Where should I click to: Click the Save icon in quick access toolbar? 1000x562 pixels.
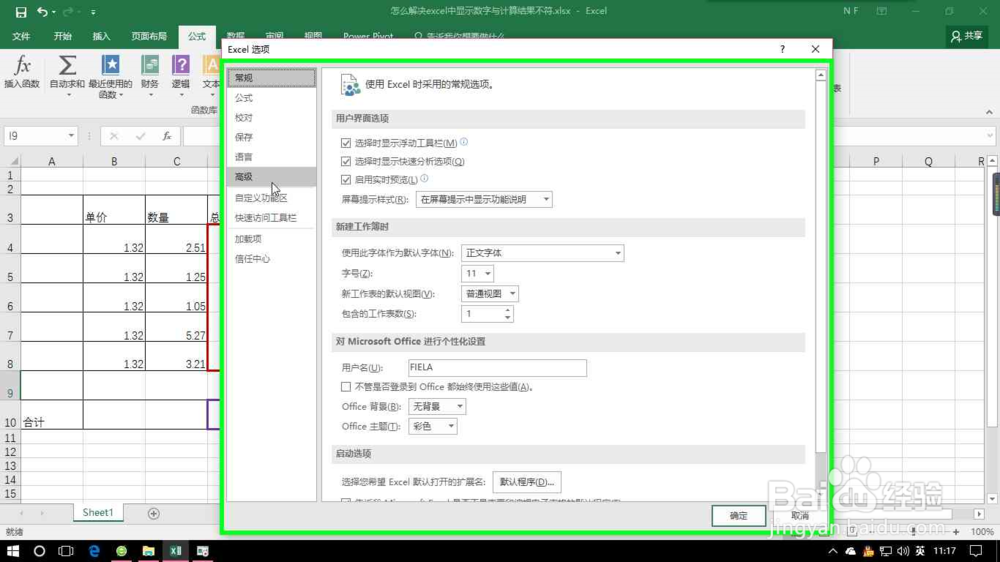coord(20,11)
